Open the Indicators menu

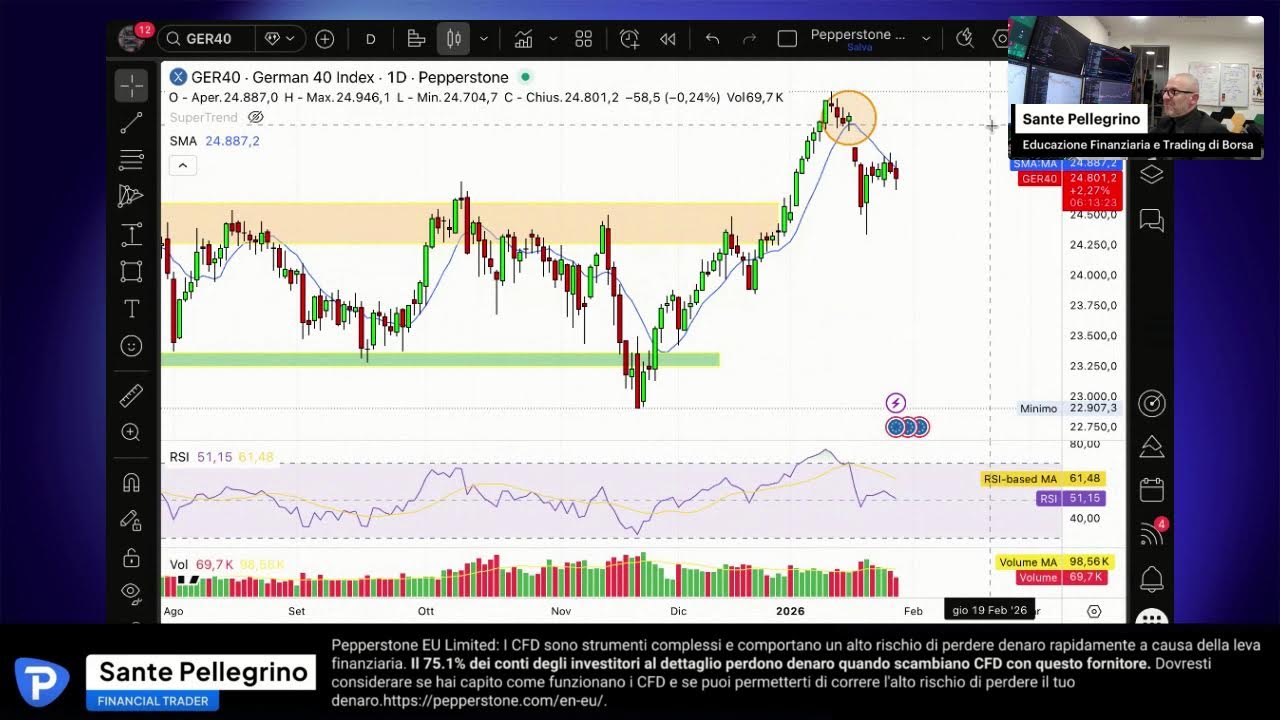[523, 39]
